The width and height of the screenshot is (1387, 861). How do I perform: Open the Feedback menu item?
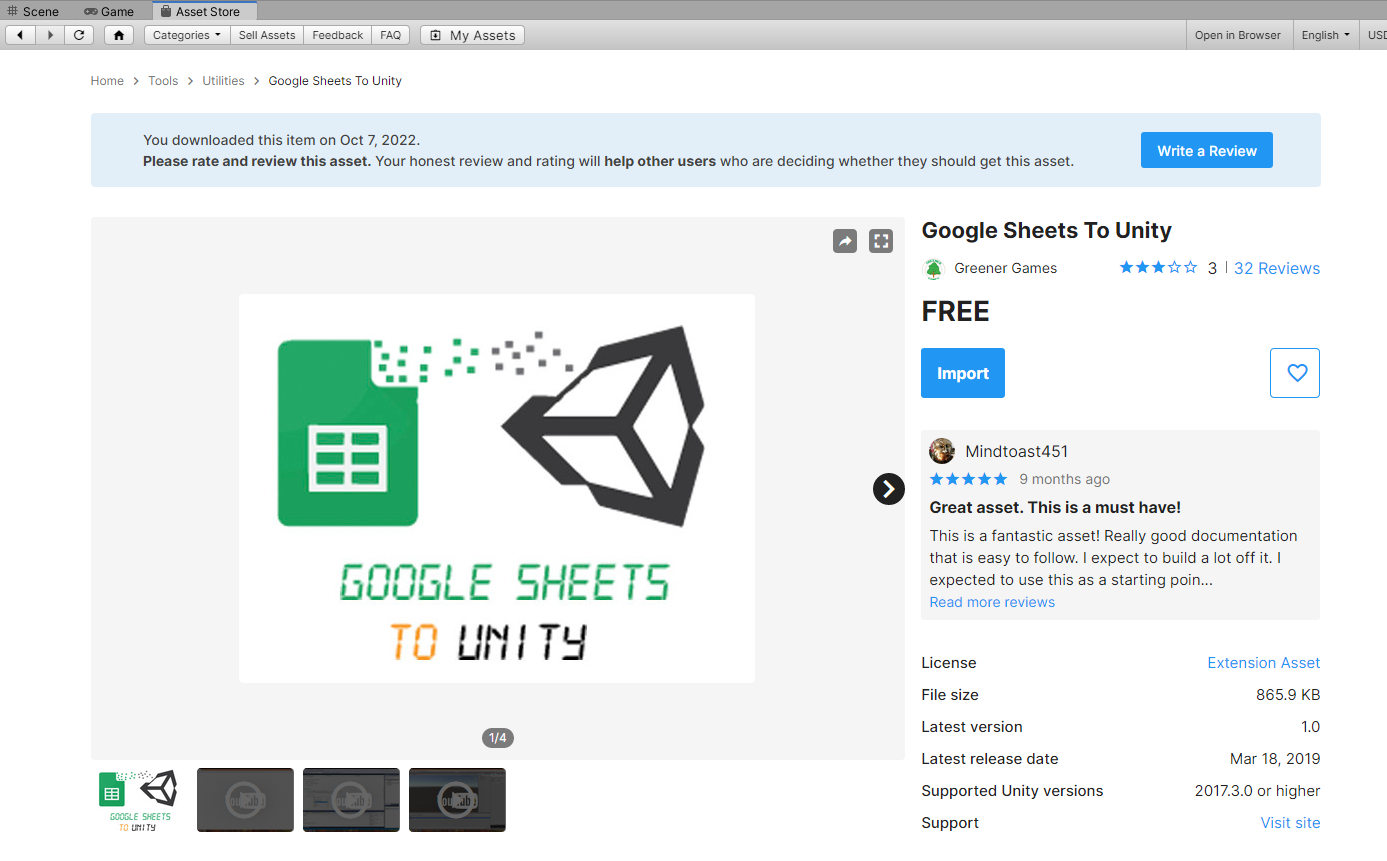tap(338, 35)
